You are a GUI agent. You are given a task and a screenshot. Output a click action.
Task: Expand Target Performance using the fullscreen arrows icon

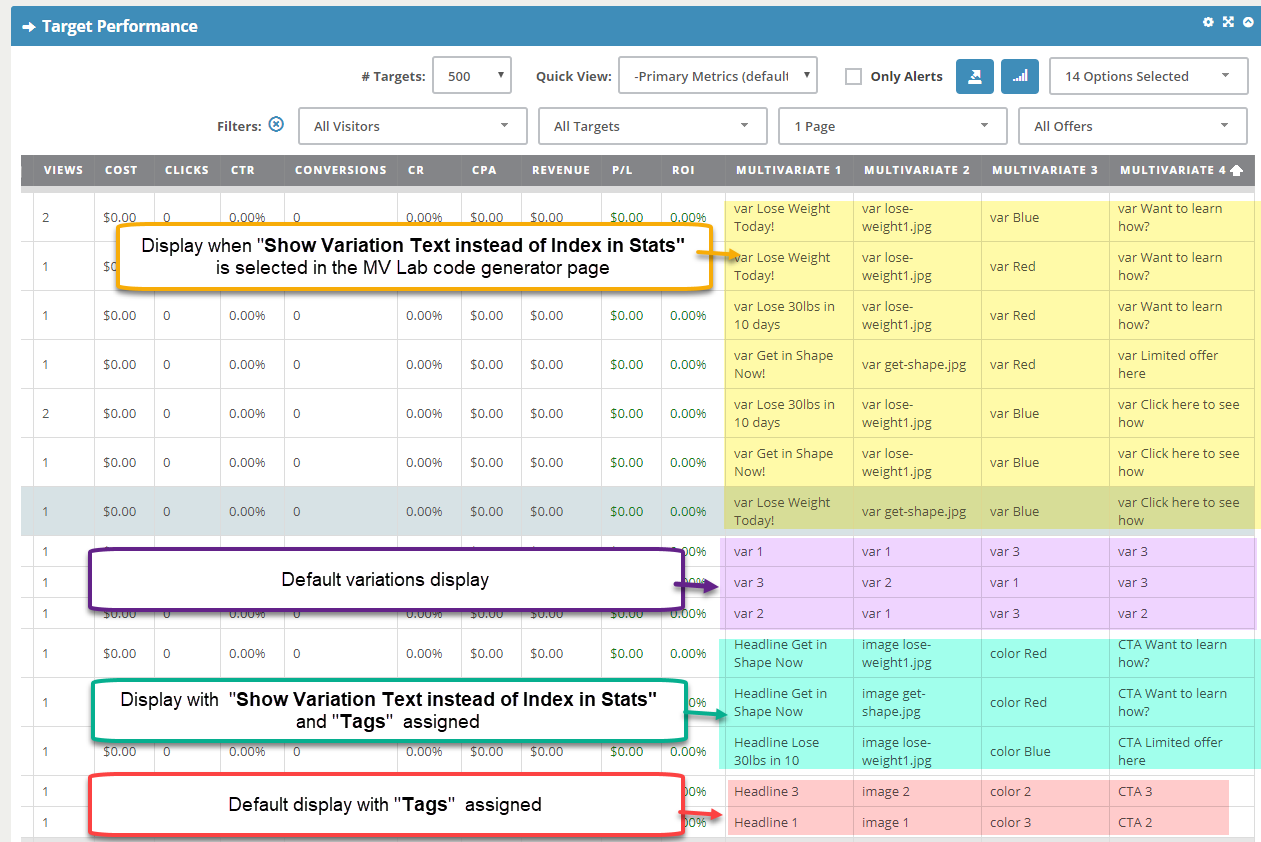1228,21
